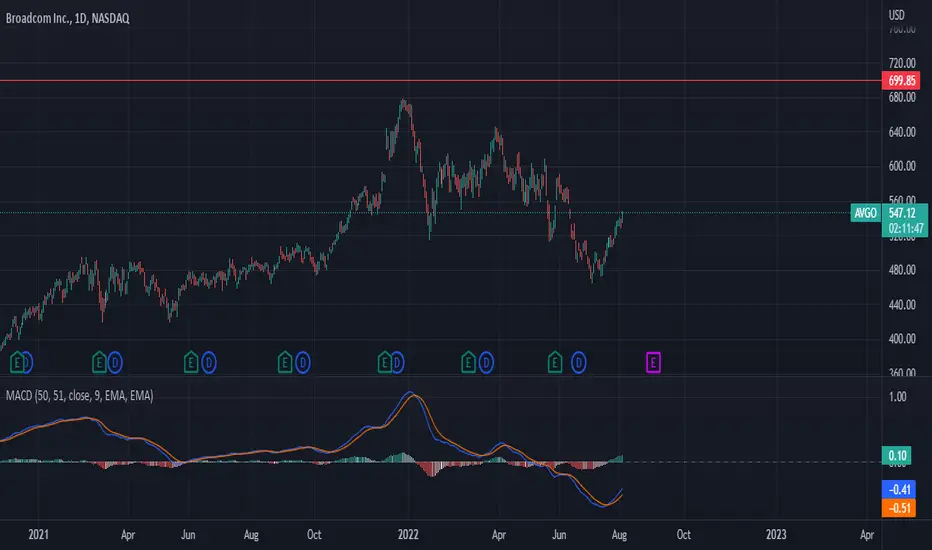Click the Oct 2021 time axis label

click(314, 535)
